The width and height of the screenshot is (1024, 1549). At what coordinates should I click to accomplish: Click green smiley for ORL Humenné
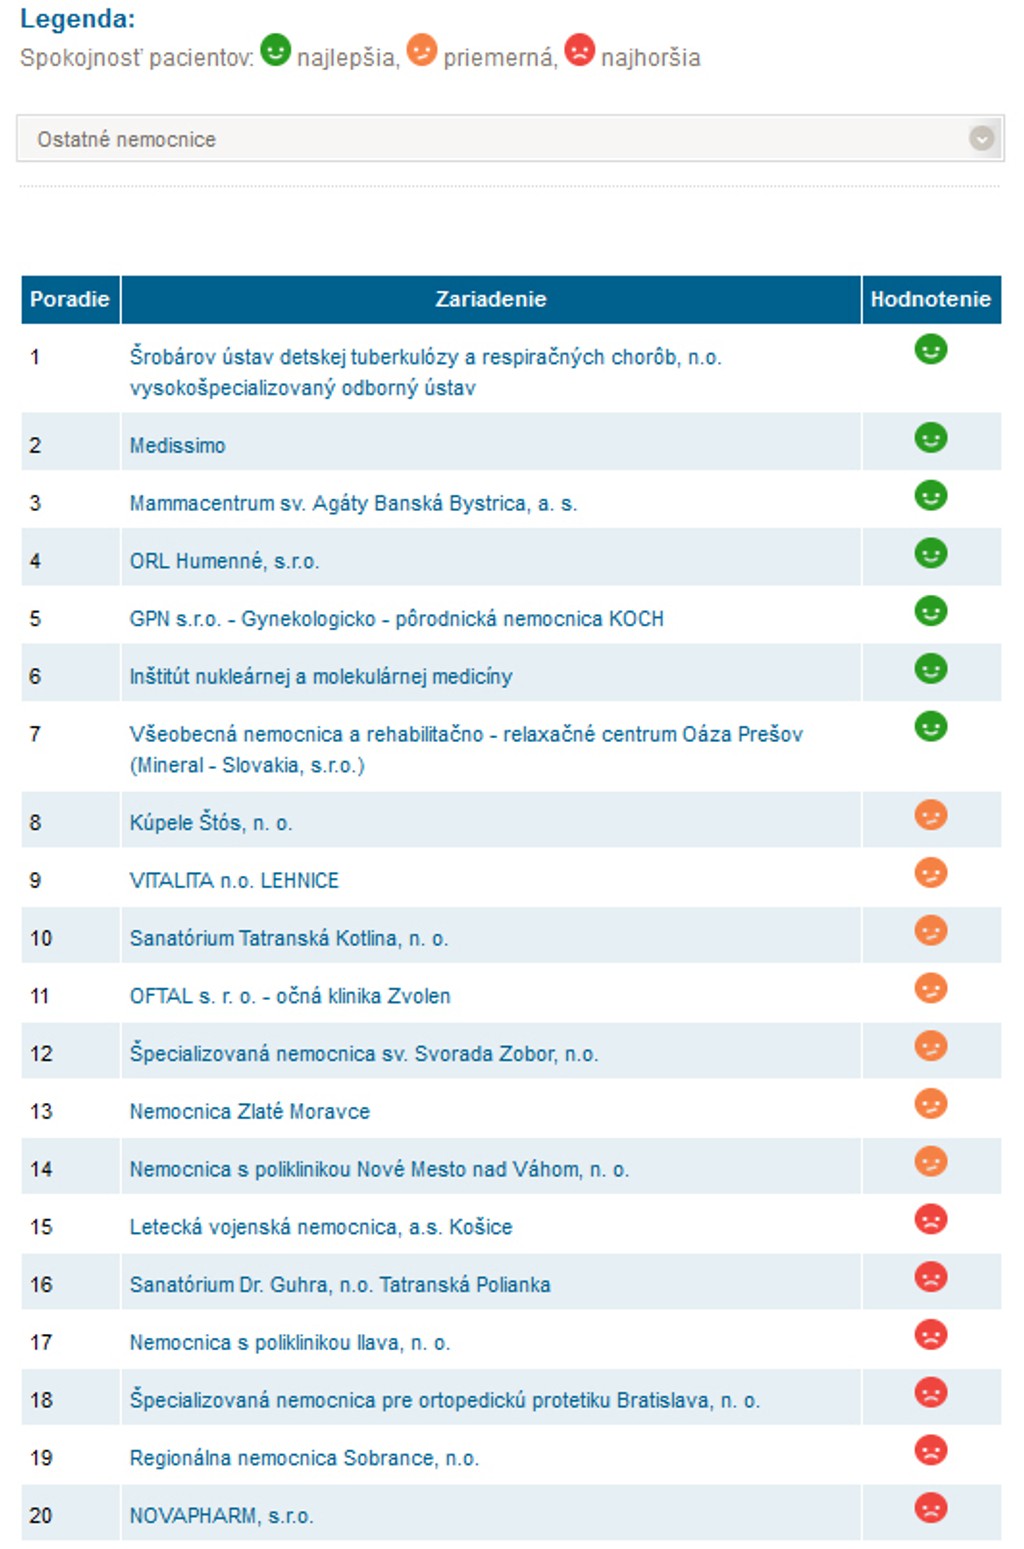[930, 553]
